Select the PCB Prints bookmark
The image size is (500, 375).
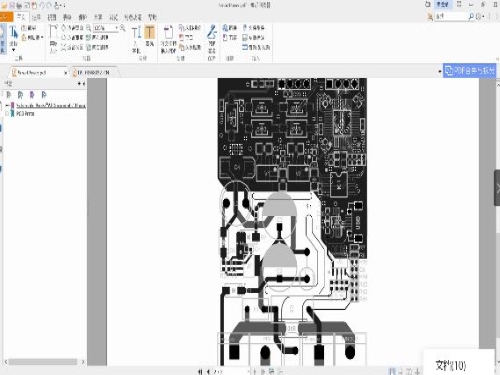25,114
